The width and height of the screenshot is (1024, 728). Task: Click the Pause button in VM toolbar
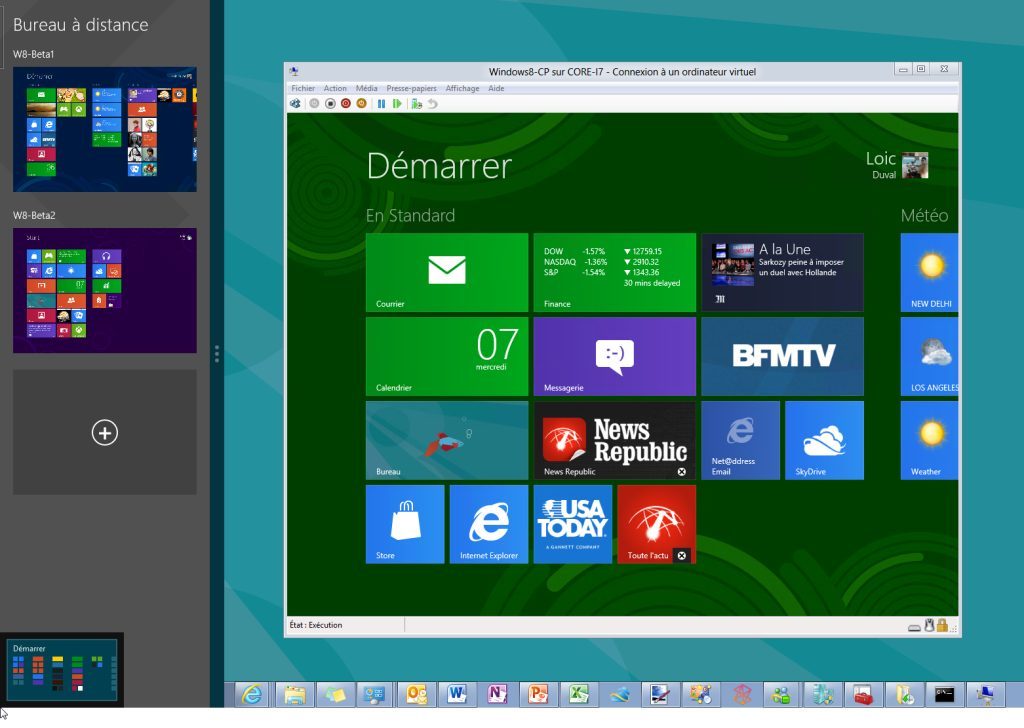pos(381,103)
